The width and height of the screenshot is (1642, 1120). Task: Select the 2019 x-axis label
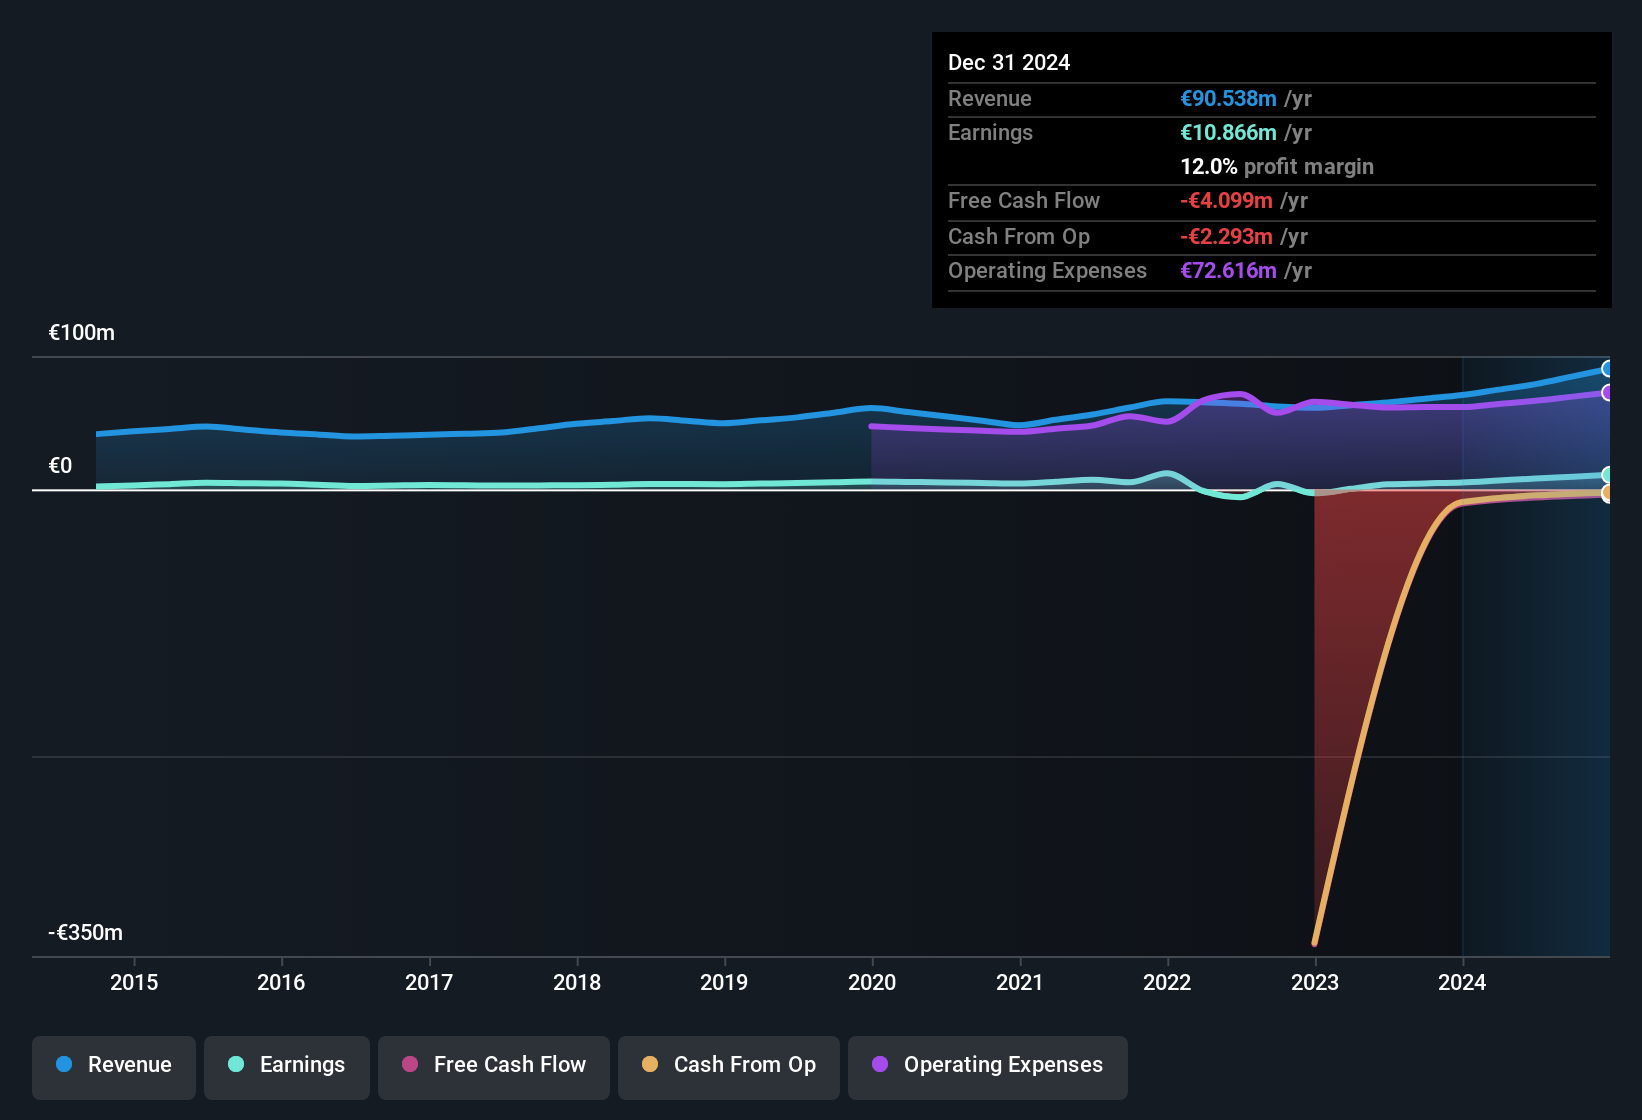[724, 982]
